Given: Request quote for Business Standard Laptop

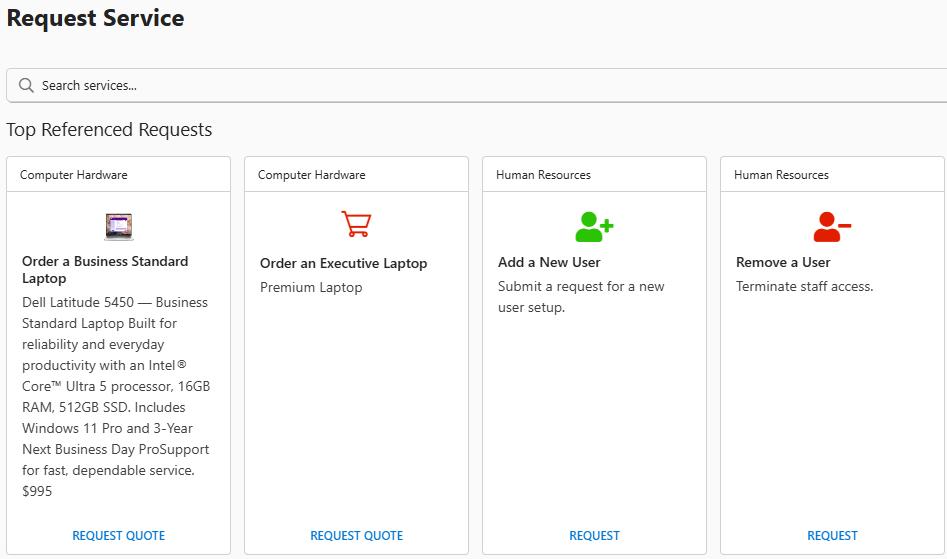Looking at the screenshot, I should coord(119,536).
